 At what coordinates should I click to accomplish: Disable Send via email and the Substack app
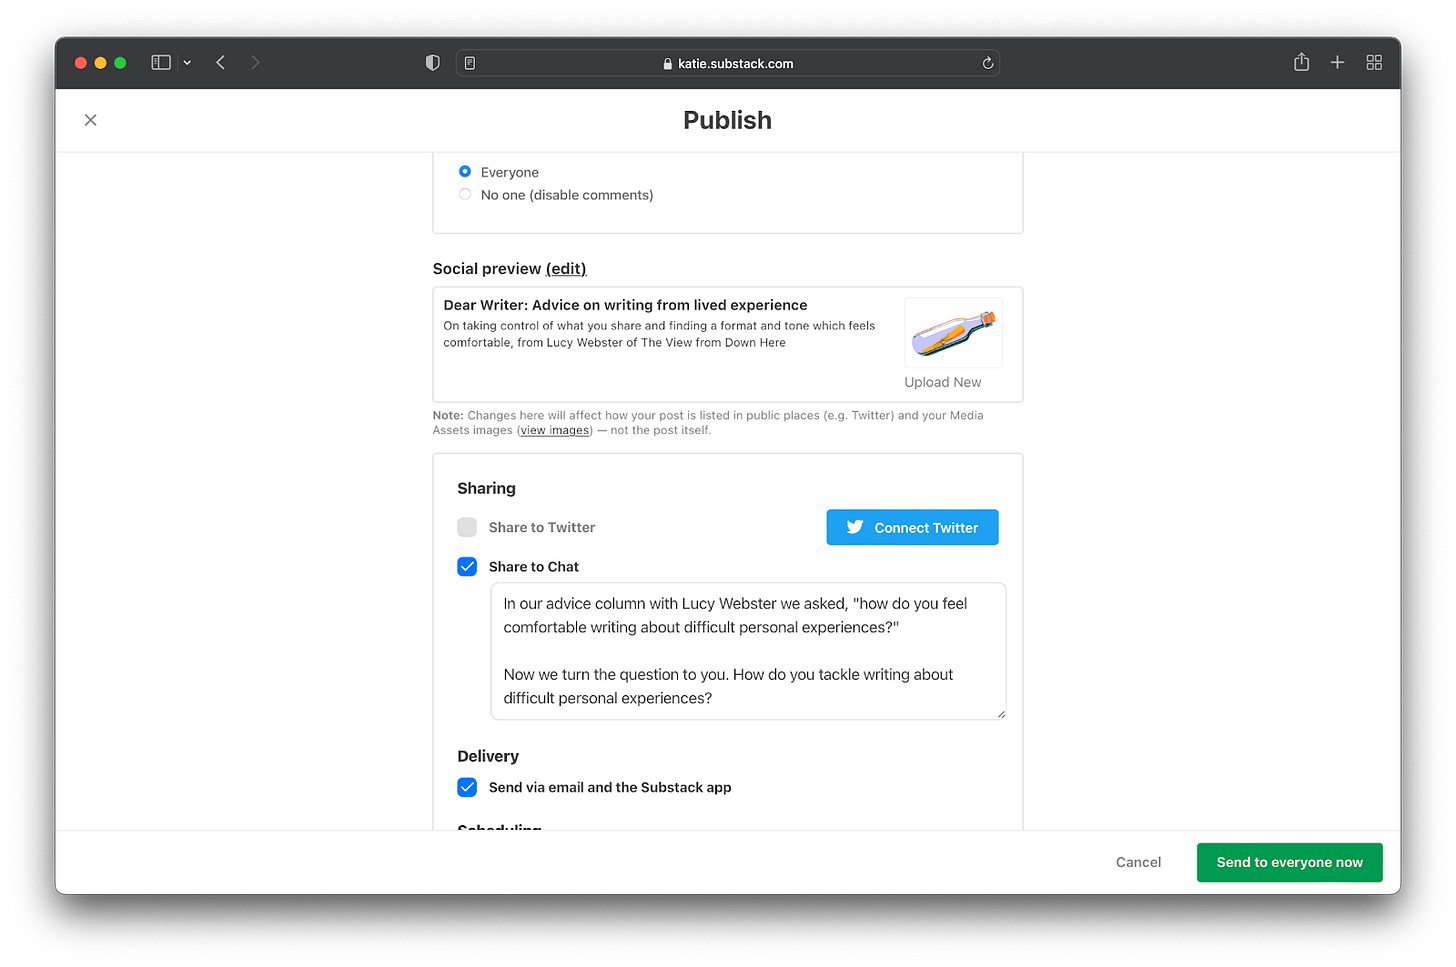(x=467, y=787)
